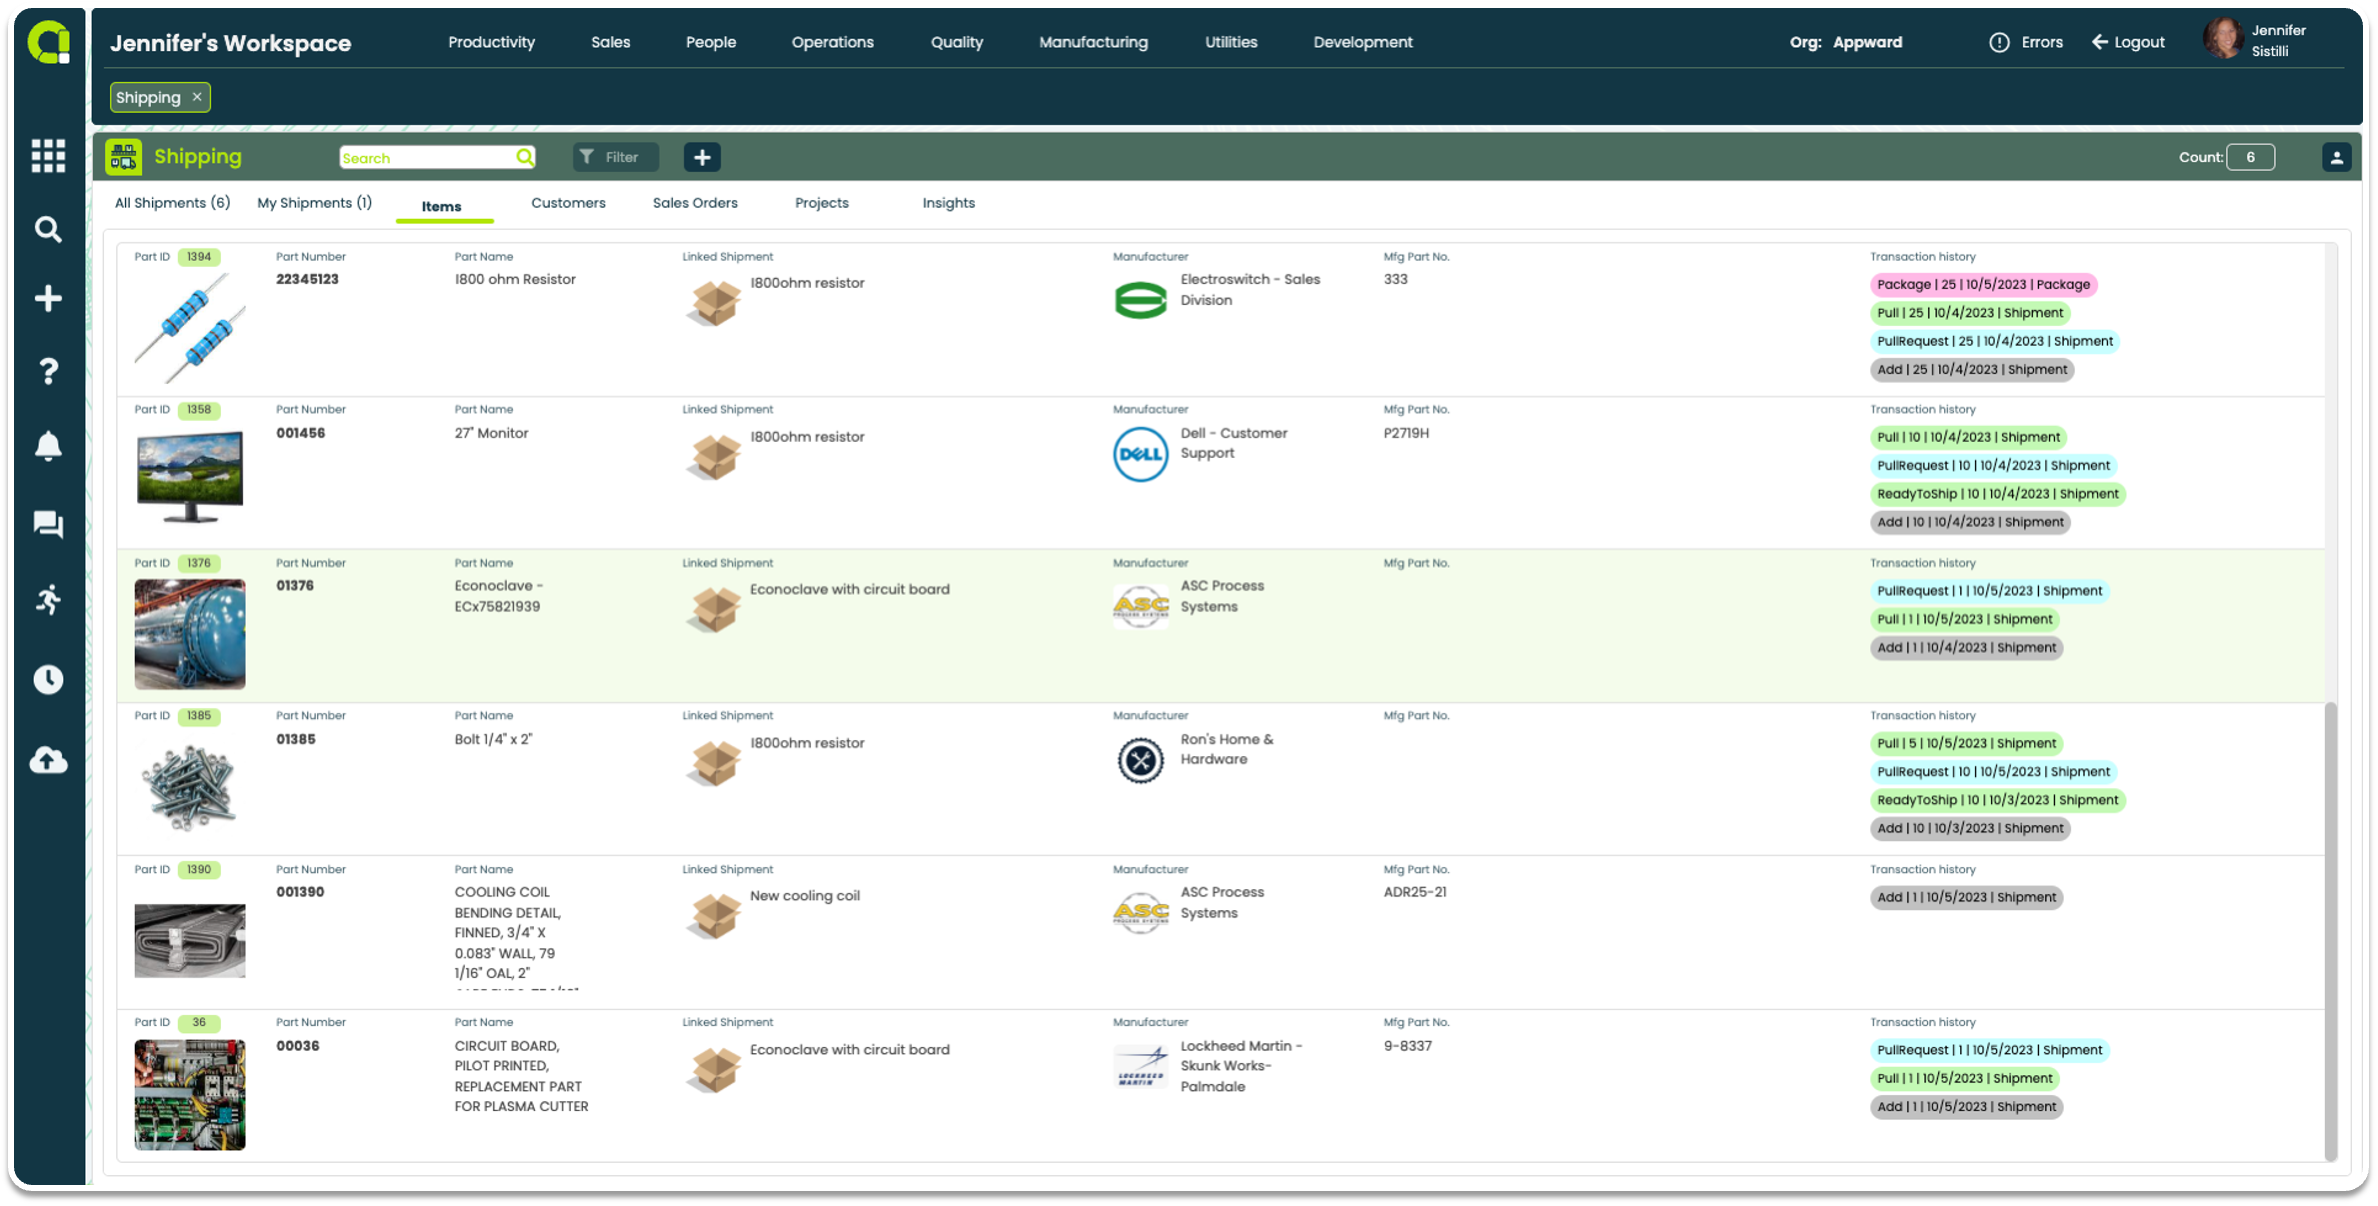The image size is (2378, 1206).
Task: Open the Operations menu
Action: pos(832,42)
